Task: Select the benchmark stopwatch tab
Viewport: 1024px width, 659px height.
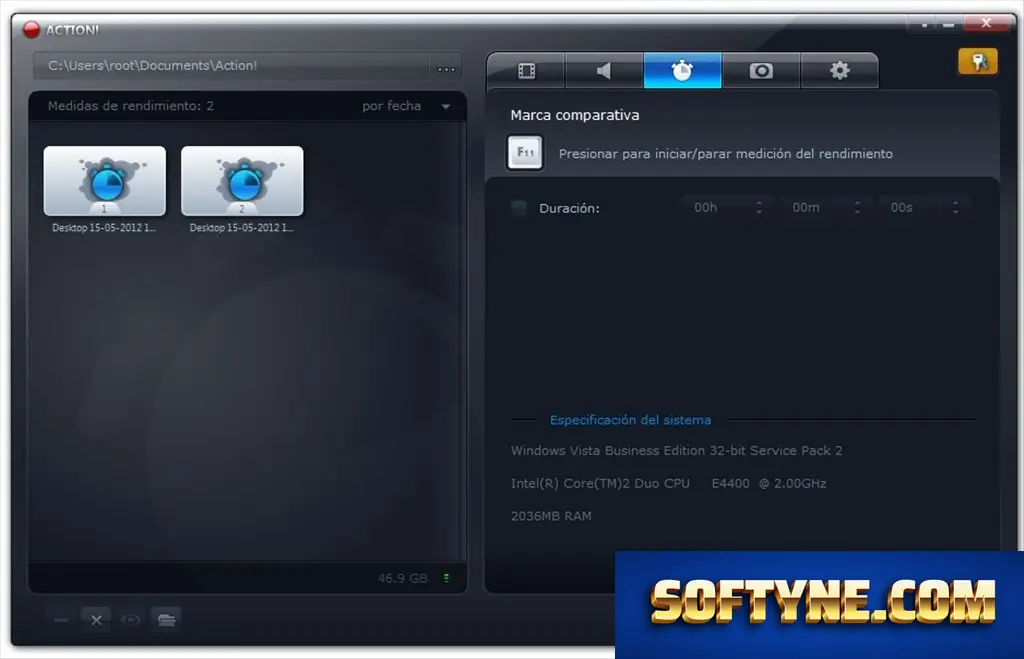Action: click(x=682, y=71)
